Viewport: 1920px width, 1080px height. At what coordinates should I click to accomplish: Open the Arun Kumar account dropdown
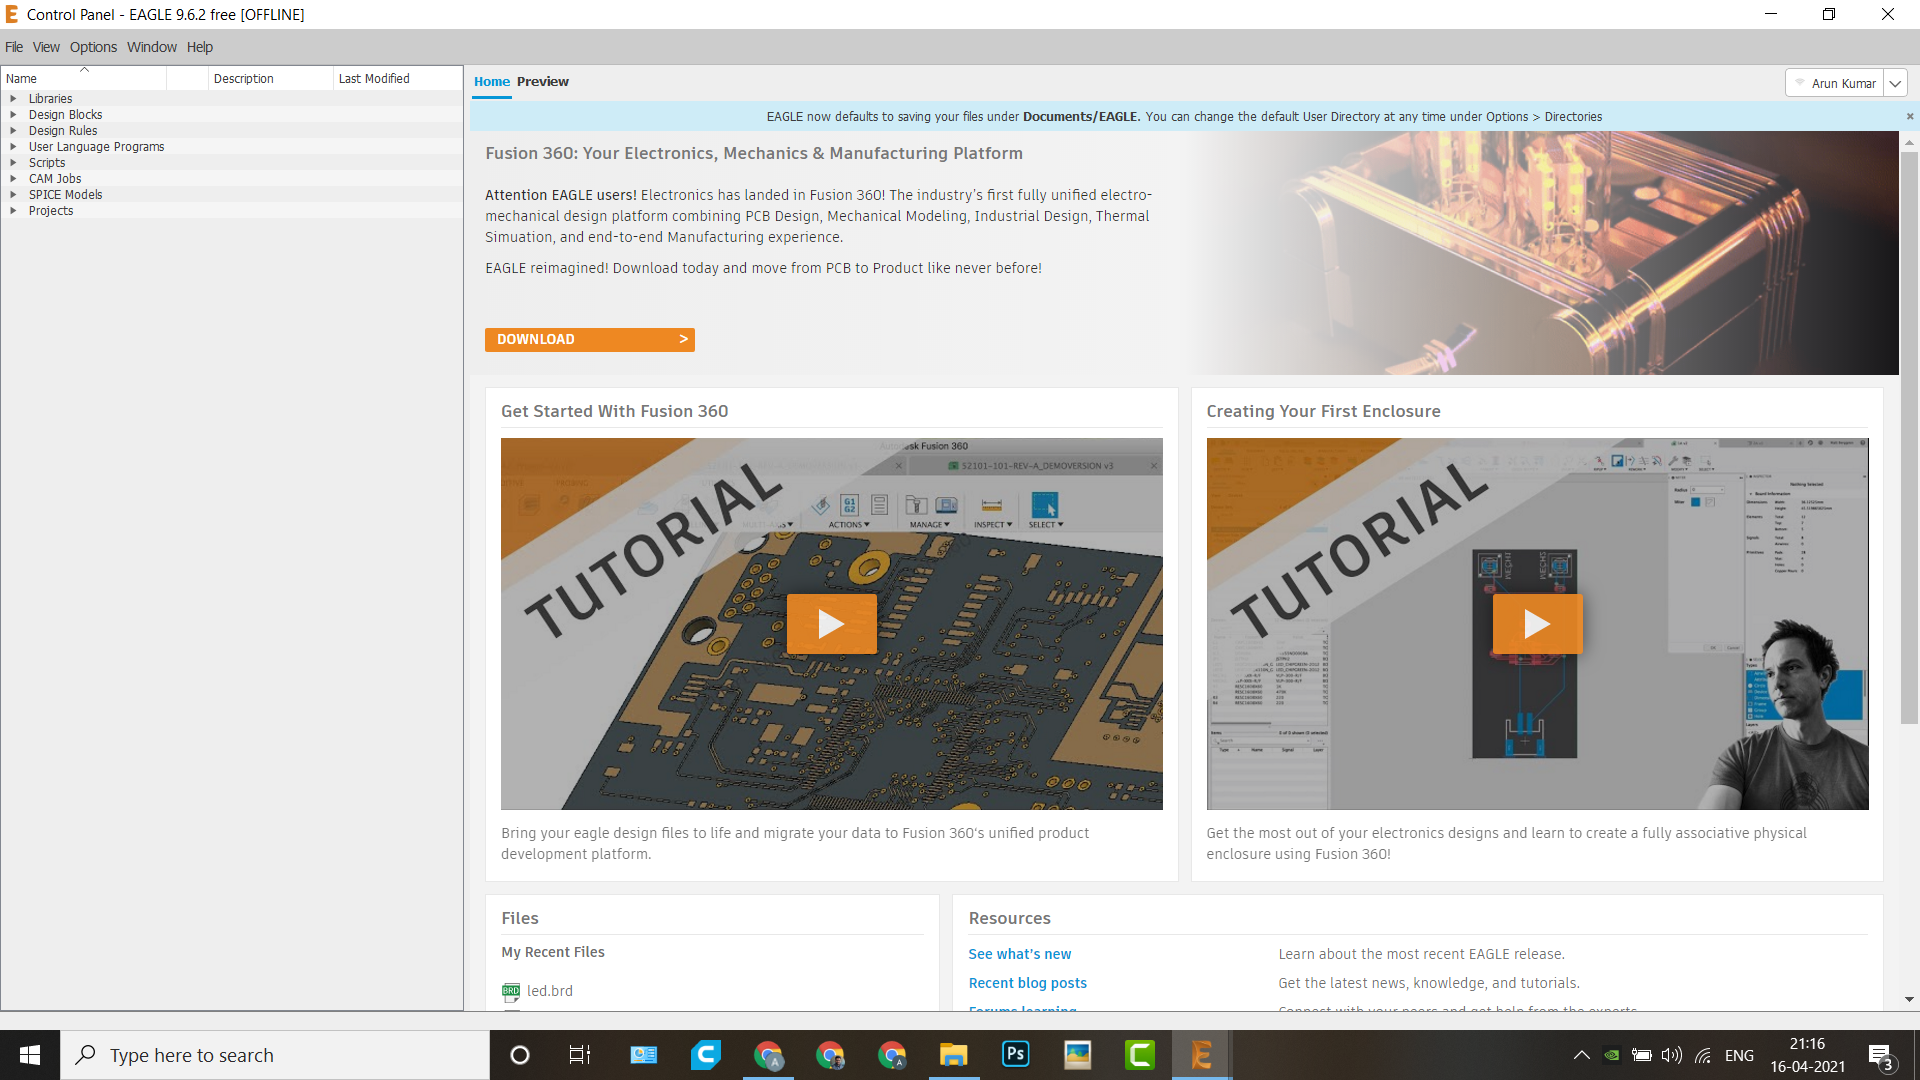(1895, 83)
